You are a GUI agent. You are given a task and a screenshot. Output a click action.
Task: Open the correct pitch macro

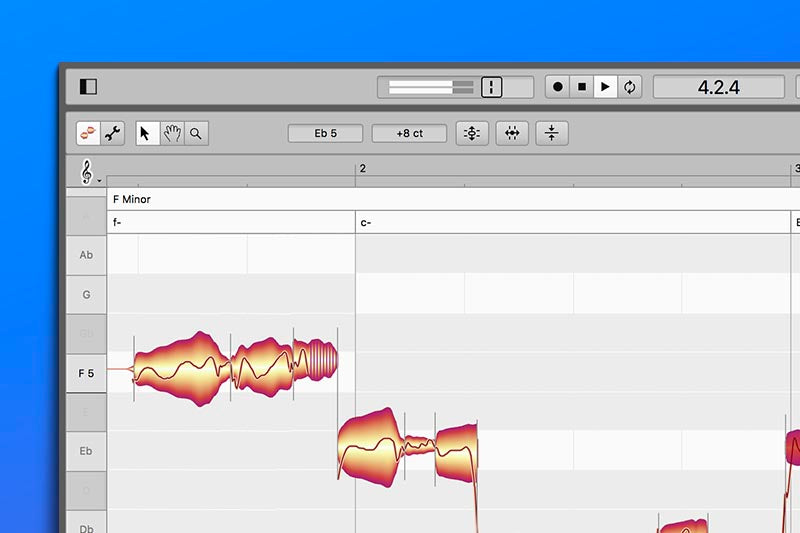[x=472, y=134]
